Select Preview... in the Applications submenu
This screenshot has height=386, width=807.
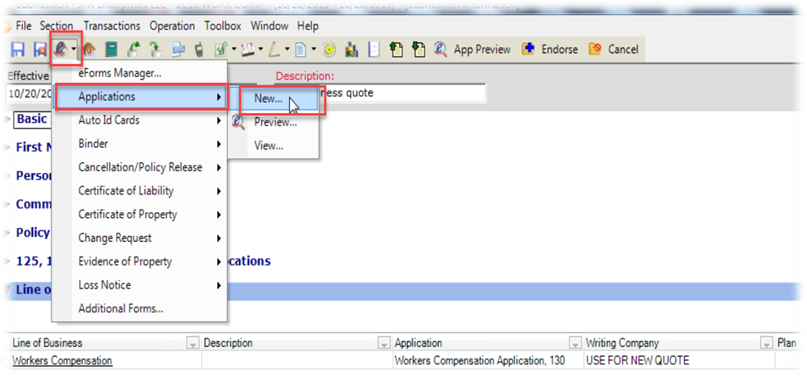click(274, 122)
